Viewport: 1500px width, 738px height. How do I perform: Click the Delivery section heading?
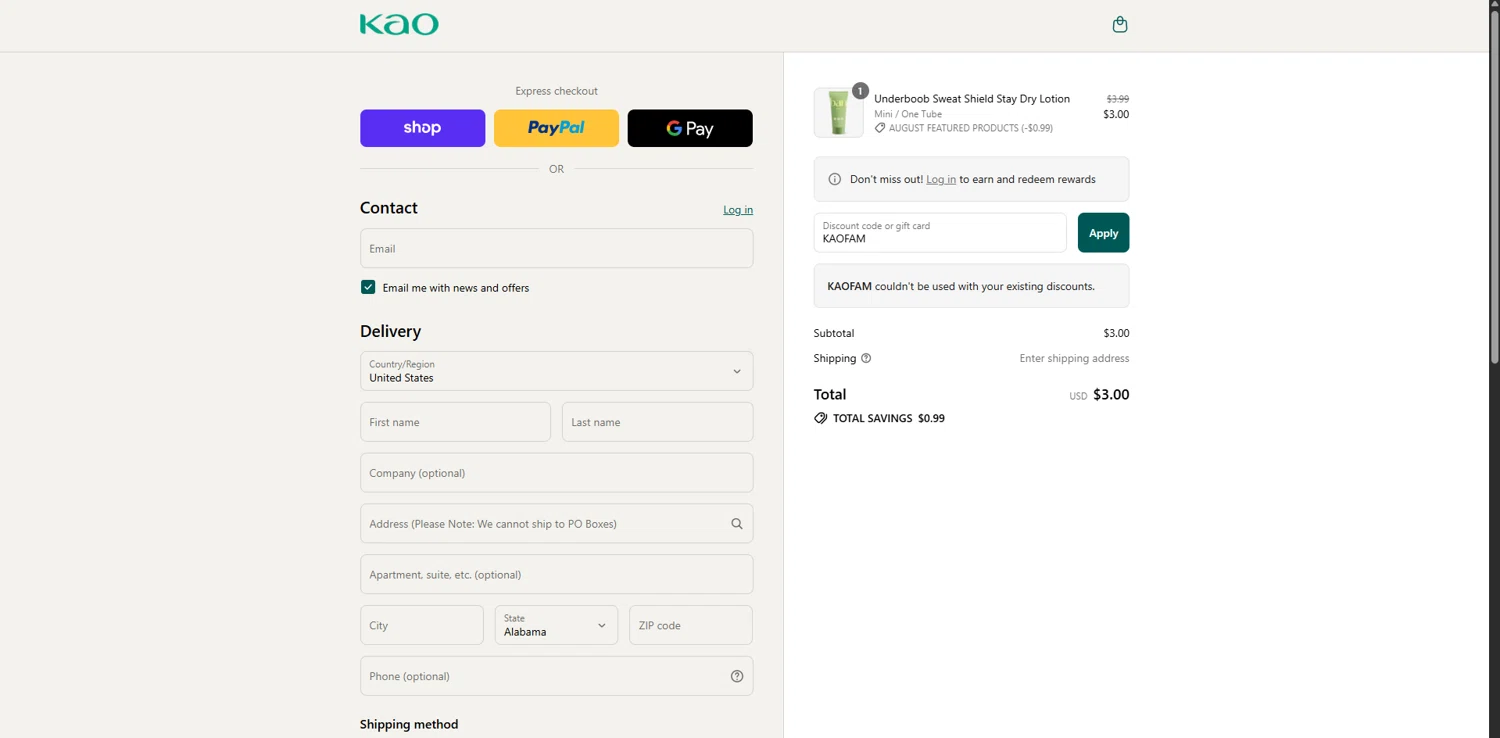[x=390, y=331]
